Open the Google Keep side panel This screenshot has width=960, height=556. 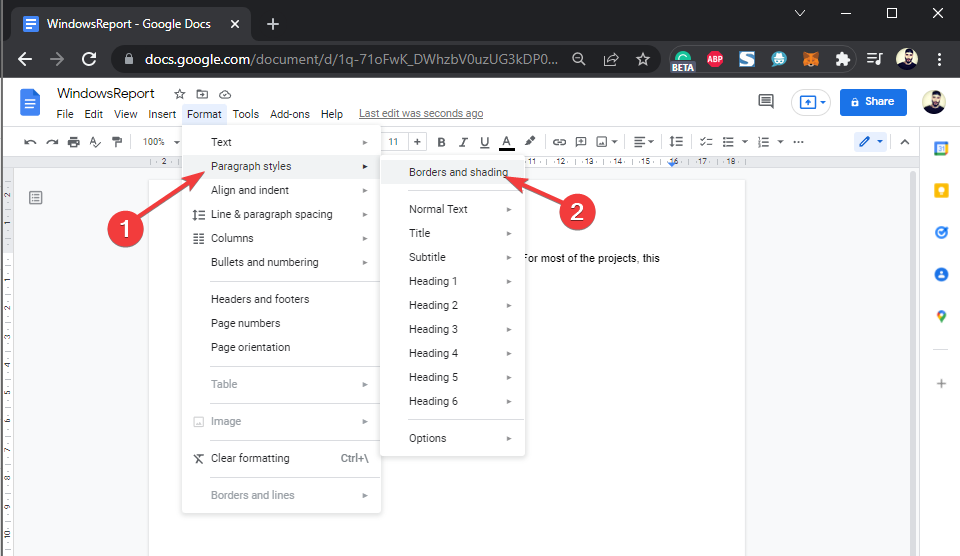point(941,190)
